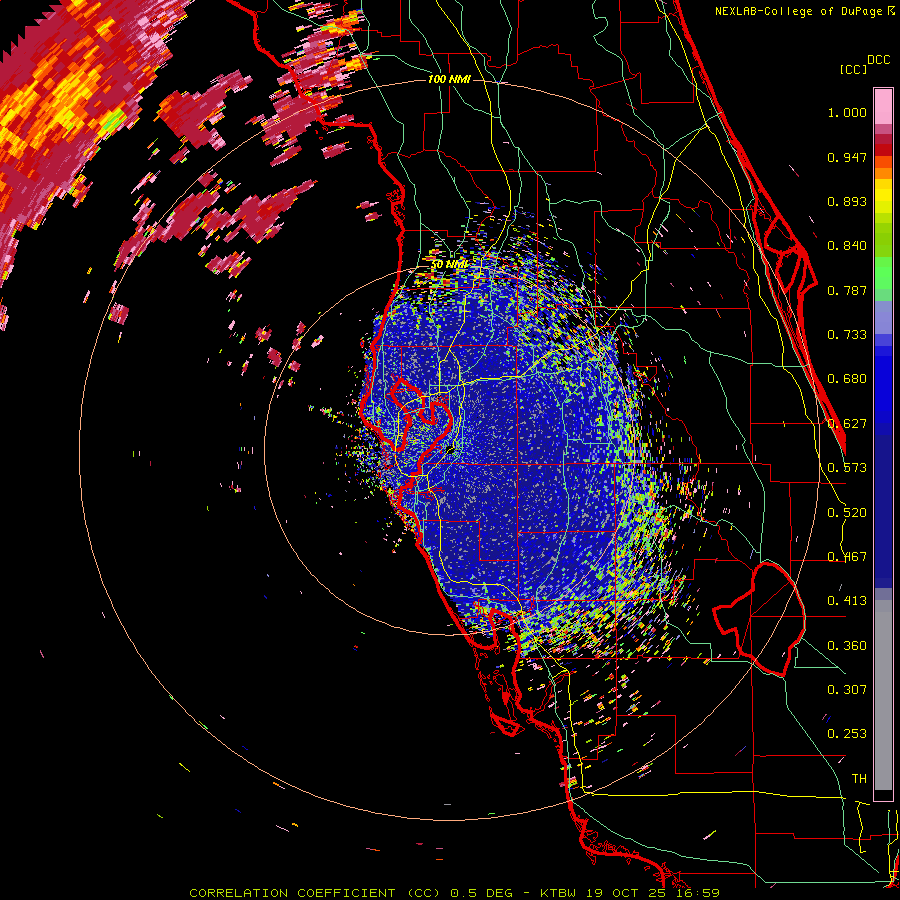Click the 1.000 legend value

(847, 112)
